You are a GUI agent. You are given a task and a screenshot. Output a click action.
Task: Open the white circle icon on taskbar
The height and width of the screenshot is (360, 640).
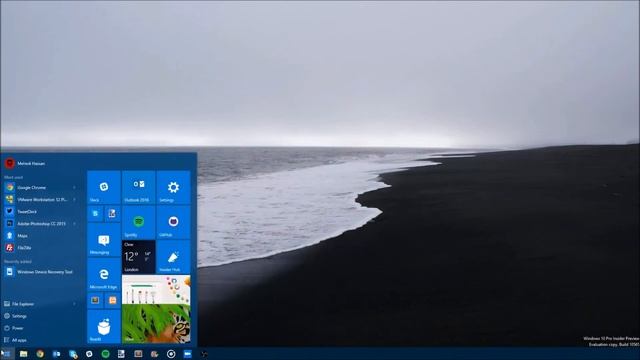click(x=171, y=354)
